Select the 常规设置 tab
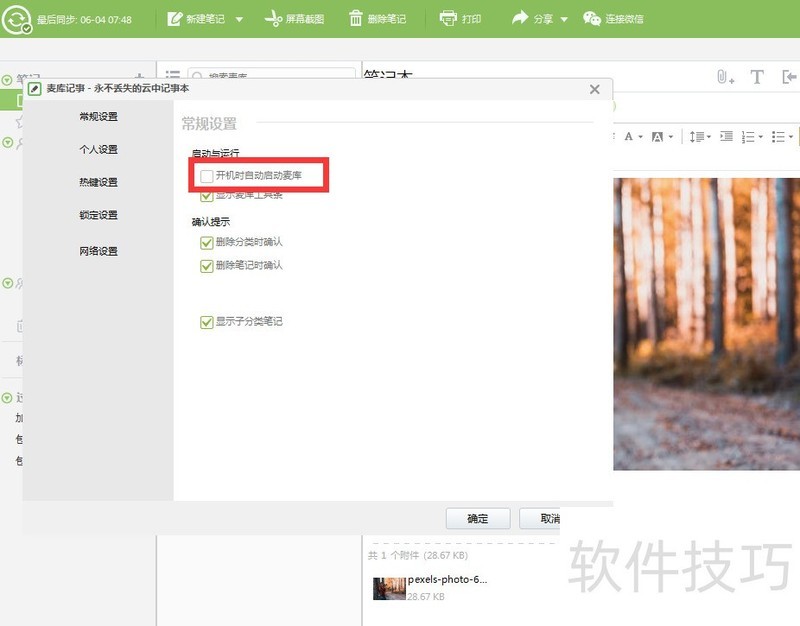 pyautogui.click(x=98, y=117)
